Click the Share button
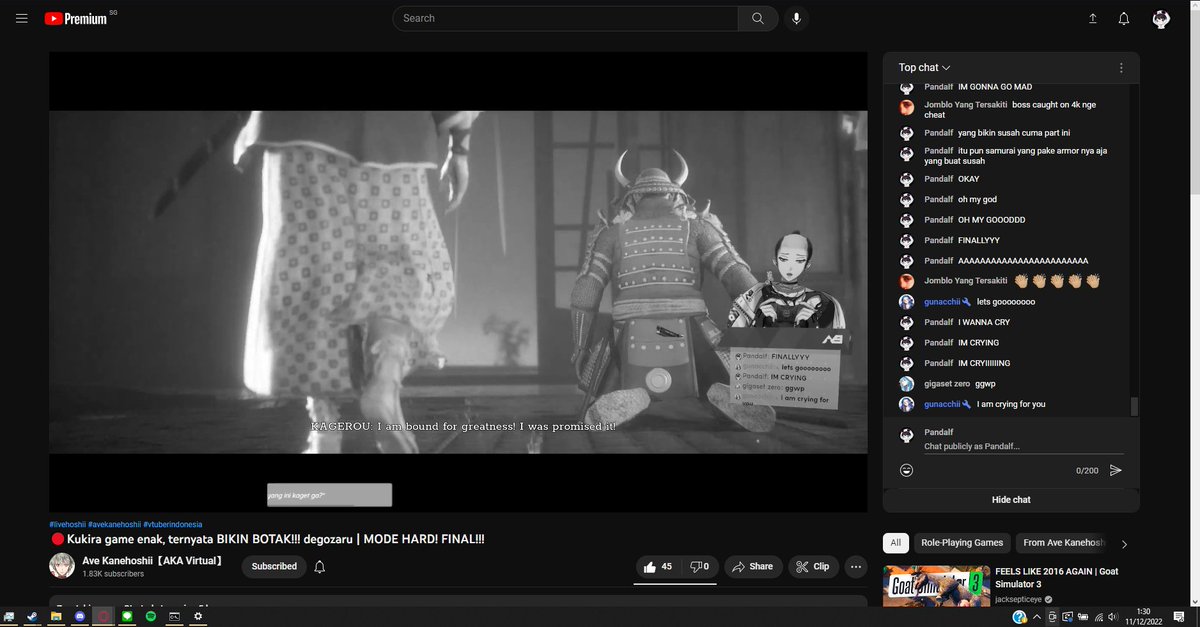The width and height of the screenshot is (1200, 627). point(752,567)
